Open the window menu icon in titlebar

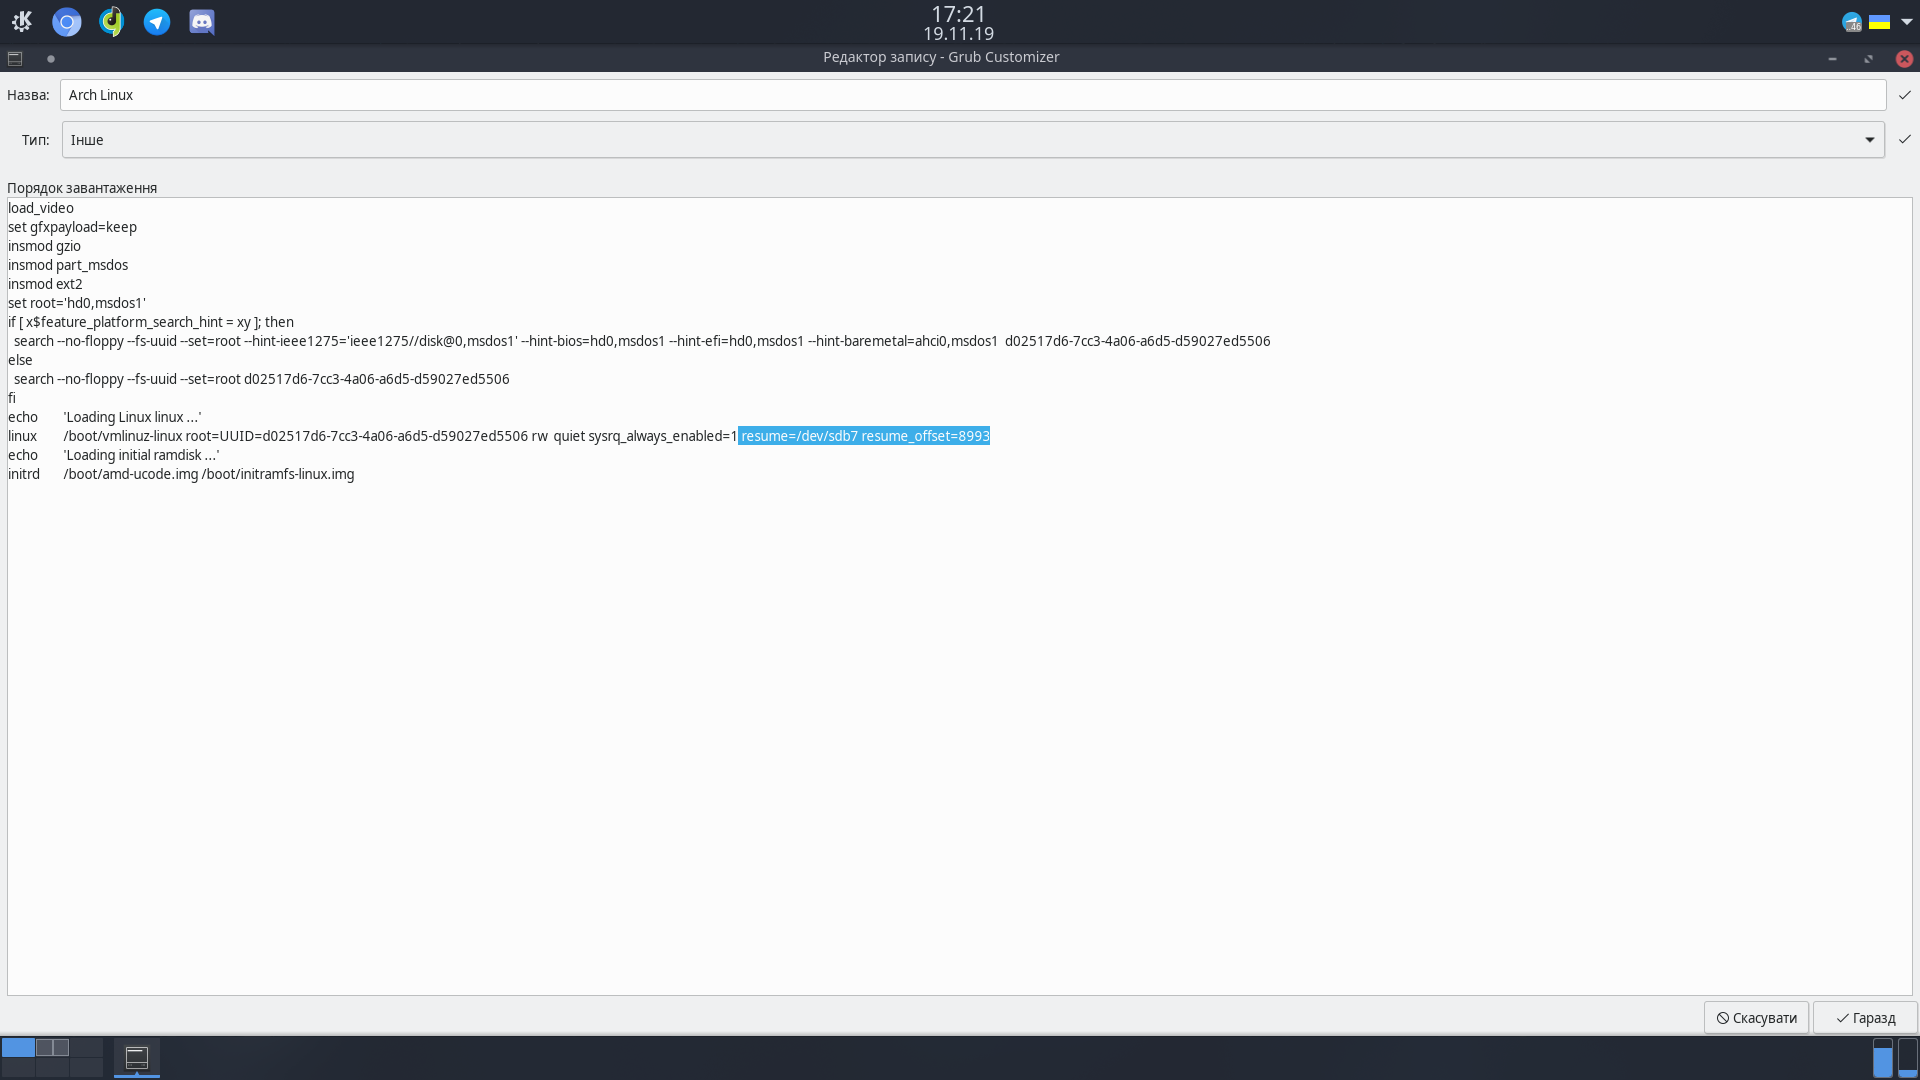pyautogui.click(x=15, y=58)
